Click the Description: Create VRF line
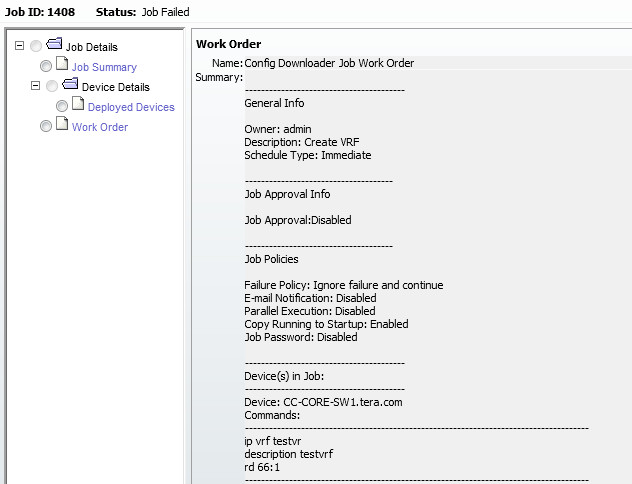This screenshot has height=484, width=632. tap(302, 142)
